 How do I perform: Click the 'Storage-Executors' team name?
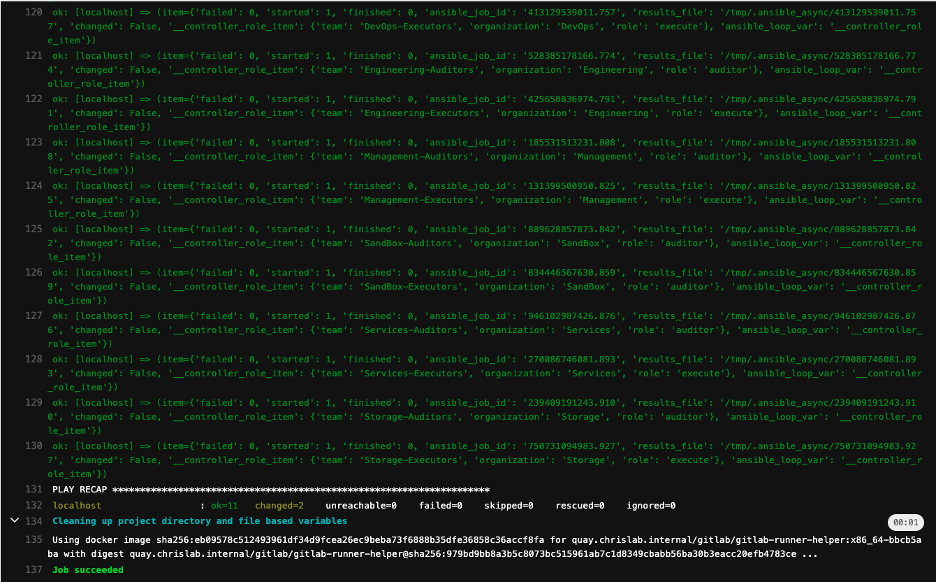(x=411, y=460)
